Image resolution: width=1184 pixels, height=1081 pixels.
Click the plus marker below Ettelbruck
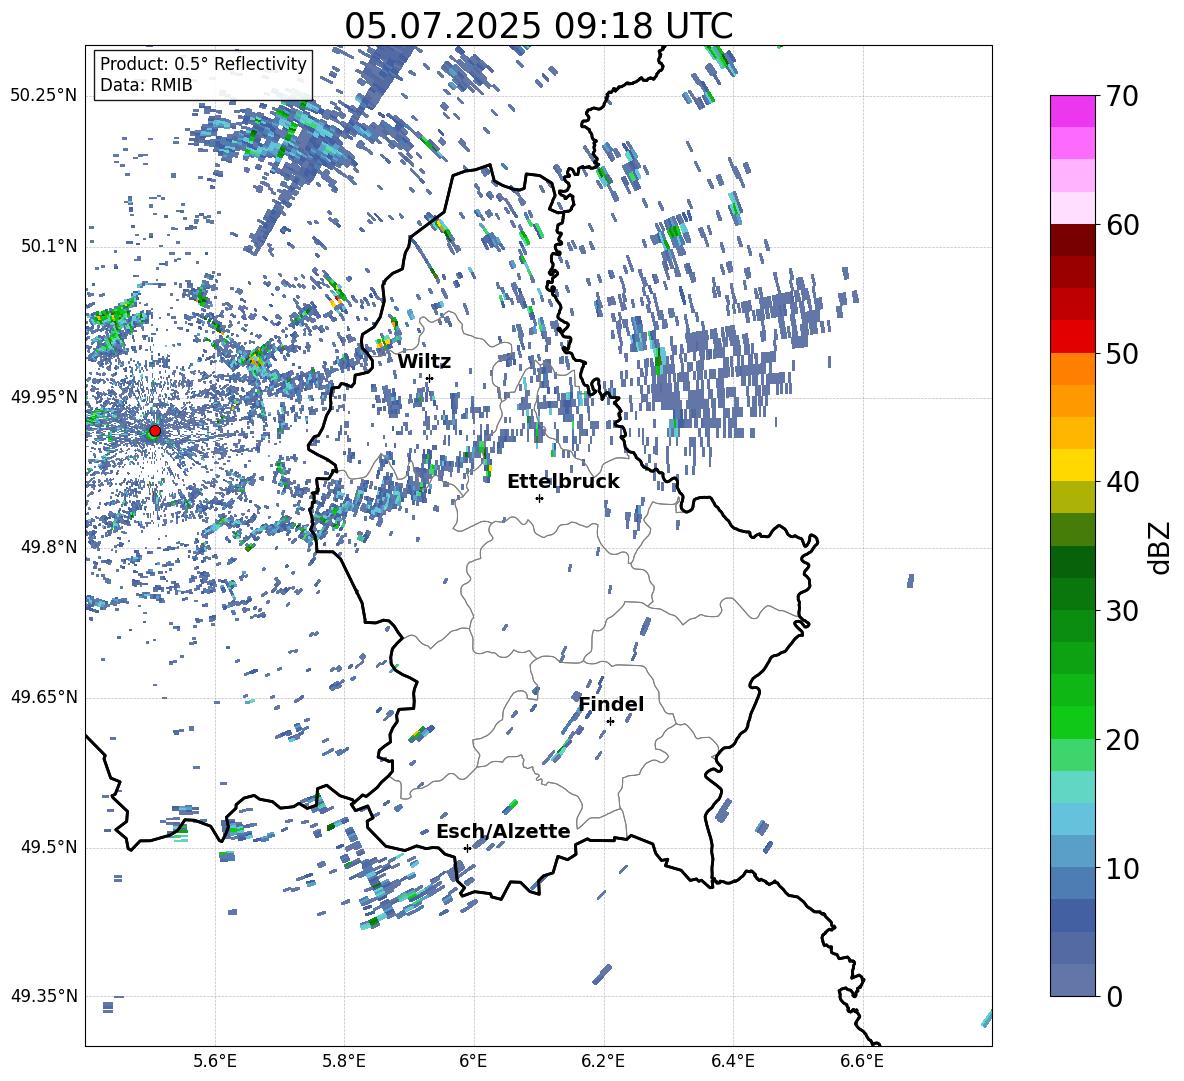coord(539,498)
